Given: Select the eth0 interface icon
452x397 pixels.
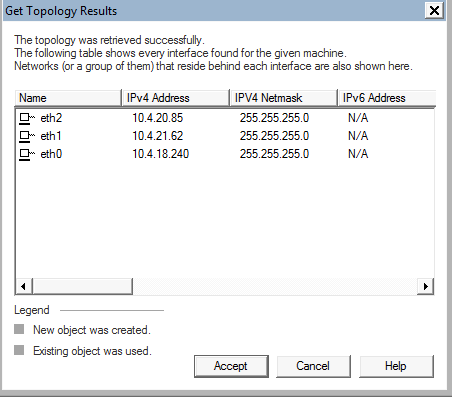Looking at the screenshot, I should pyautogui.click(x=27, y=154).
